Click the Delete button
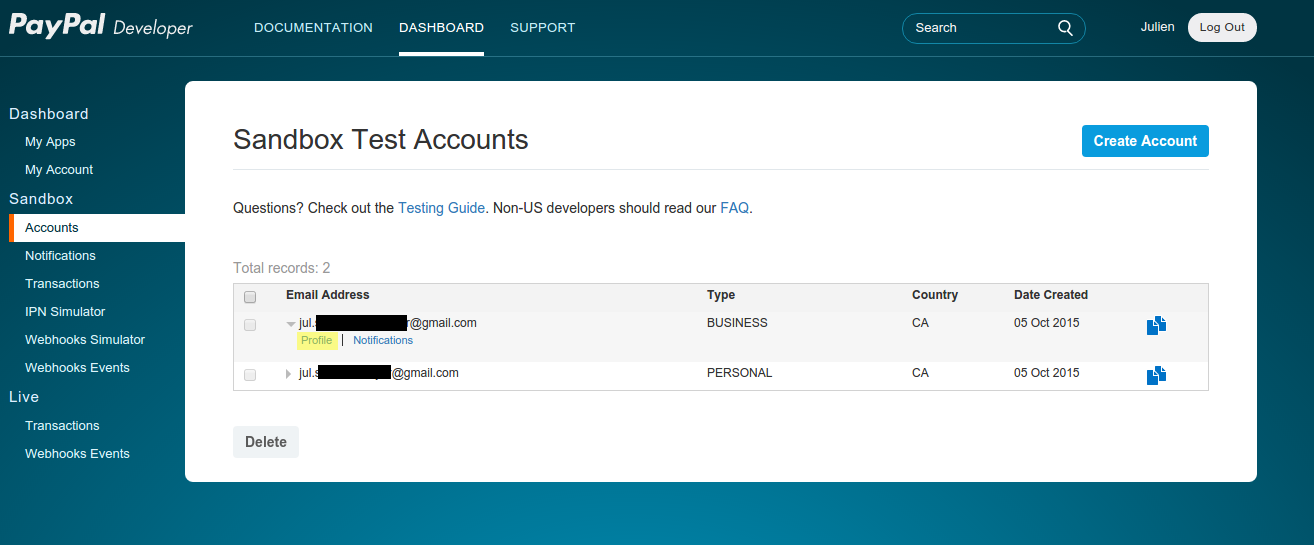1314x545 pixels. (x=266, y=442)
